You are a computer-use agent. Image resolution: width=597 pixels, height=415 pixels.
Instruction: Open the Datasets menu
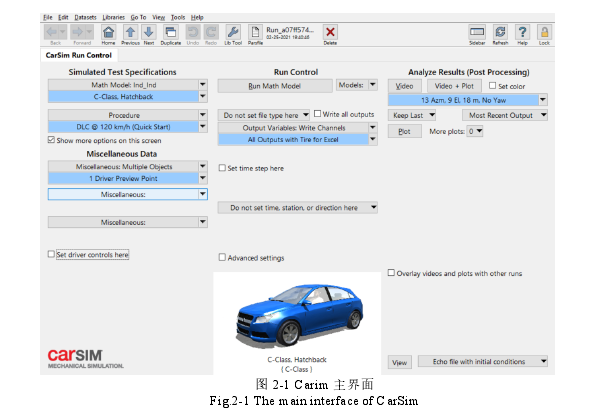[x=85, y=17]
